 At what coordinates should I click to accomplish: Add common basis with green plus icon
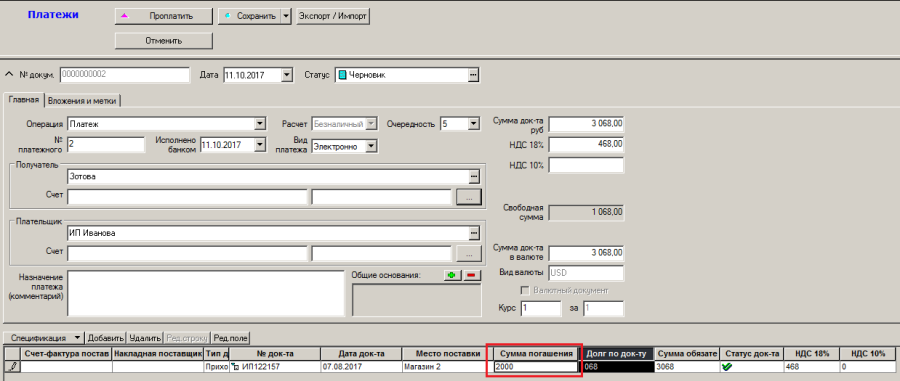coord(453,275)
